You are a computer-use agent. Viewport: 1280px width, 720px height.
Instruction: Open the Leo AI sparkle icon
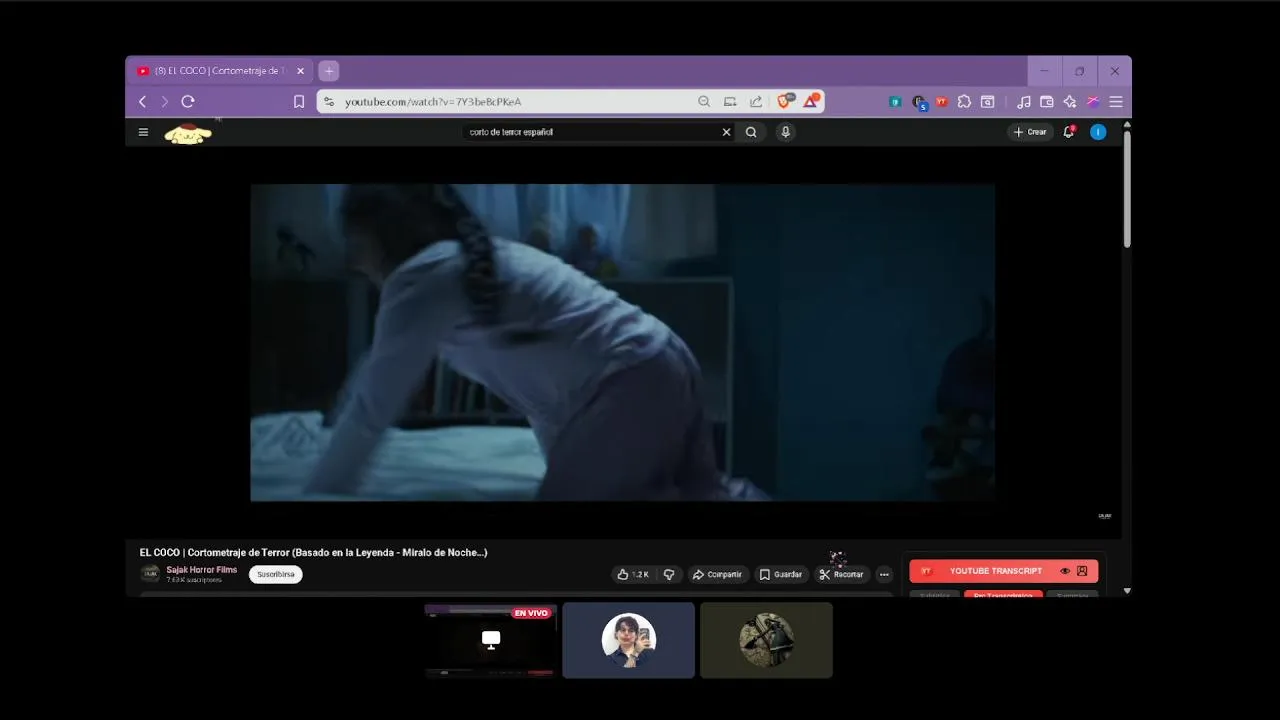click(1070, 101)
